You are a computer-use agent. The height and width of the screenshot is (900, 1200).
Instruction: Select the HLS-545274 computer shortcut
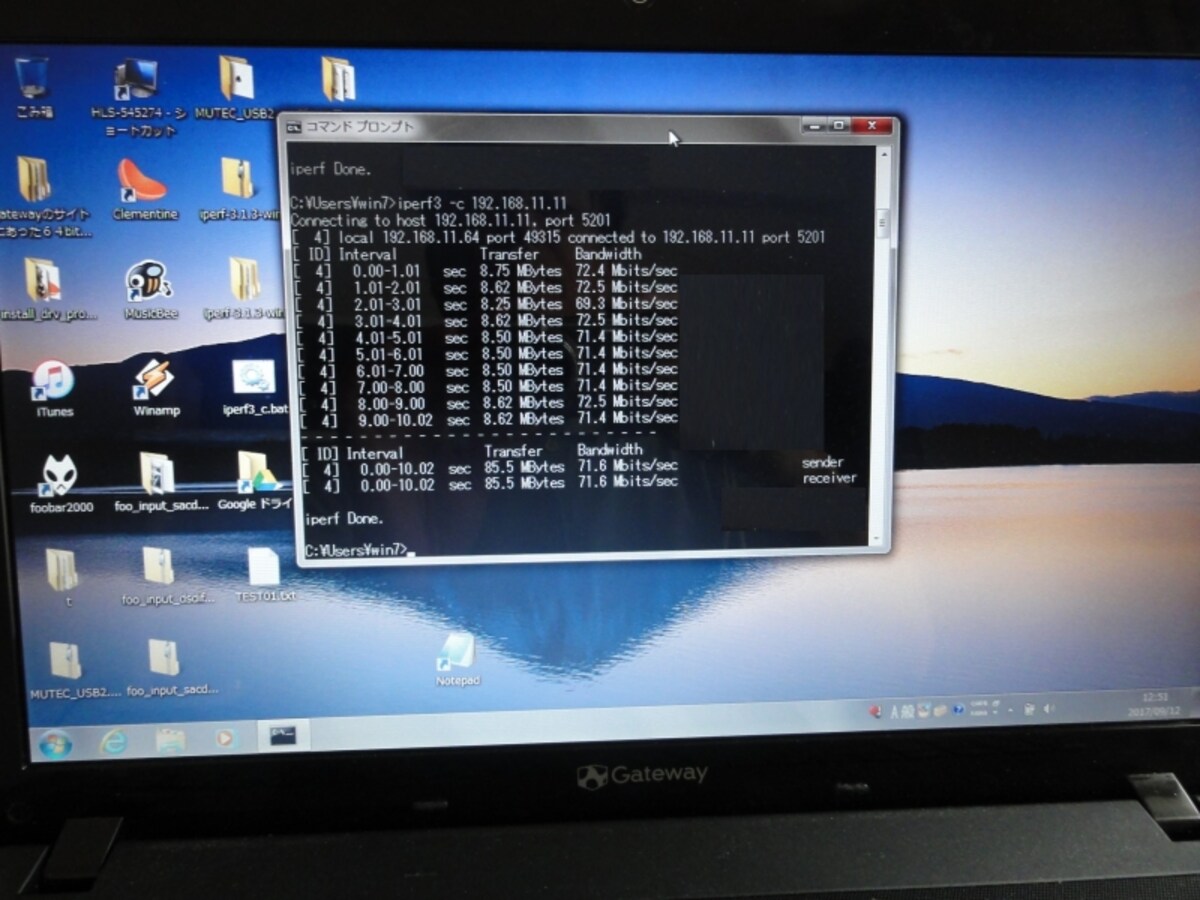point(138,98)
